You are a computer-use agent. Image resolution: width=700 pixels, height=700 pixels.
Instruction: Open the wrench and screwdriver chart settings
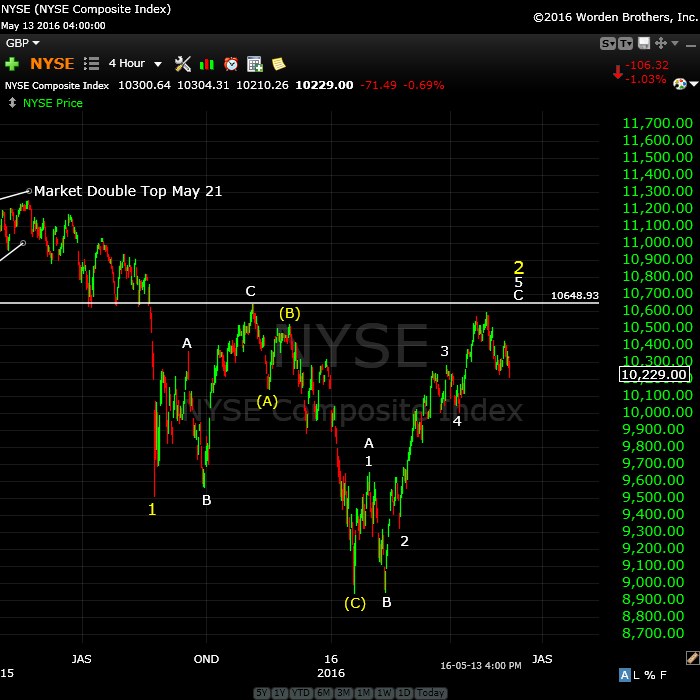pos(183,64)
